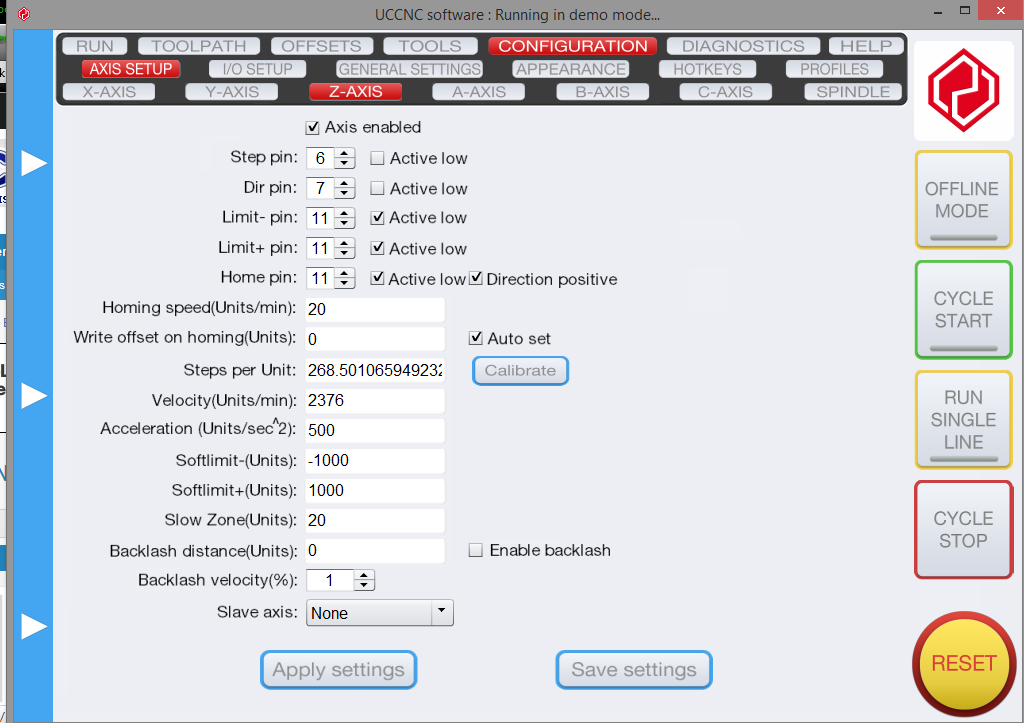1024x723 pixels.
Task: Click the CYCLE START button
Action: point(963,309)
